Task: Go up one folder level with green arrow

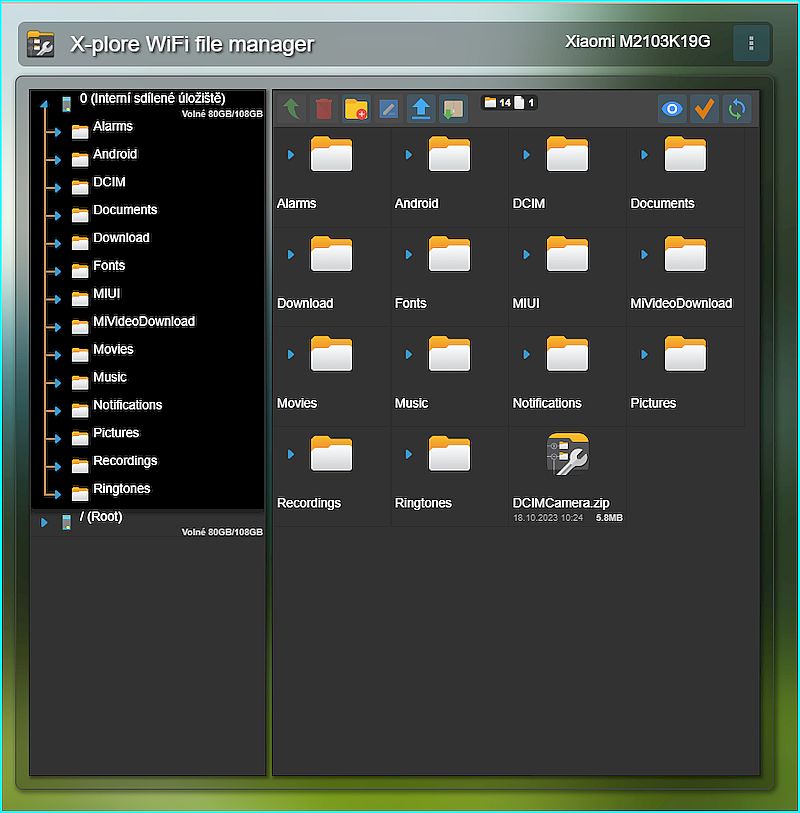Action: (292, 109)
